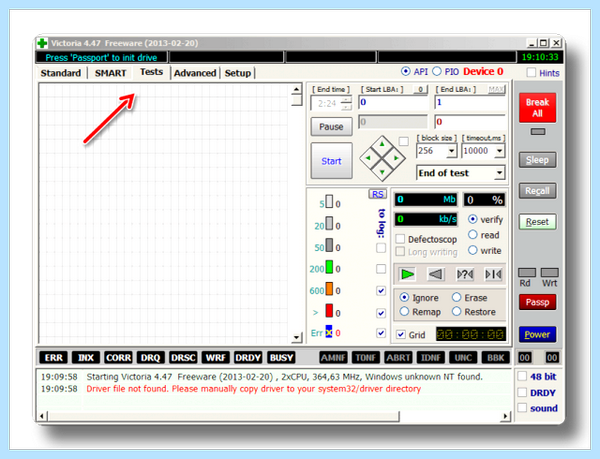Toggle log checkbox for Err blocks

click(x=381, y=332)
